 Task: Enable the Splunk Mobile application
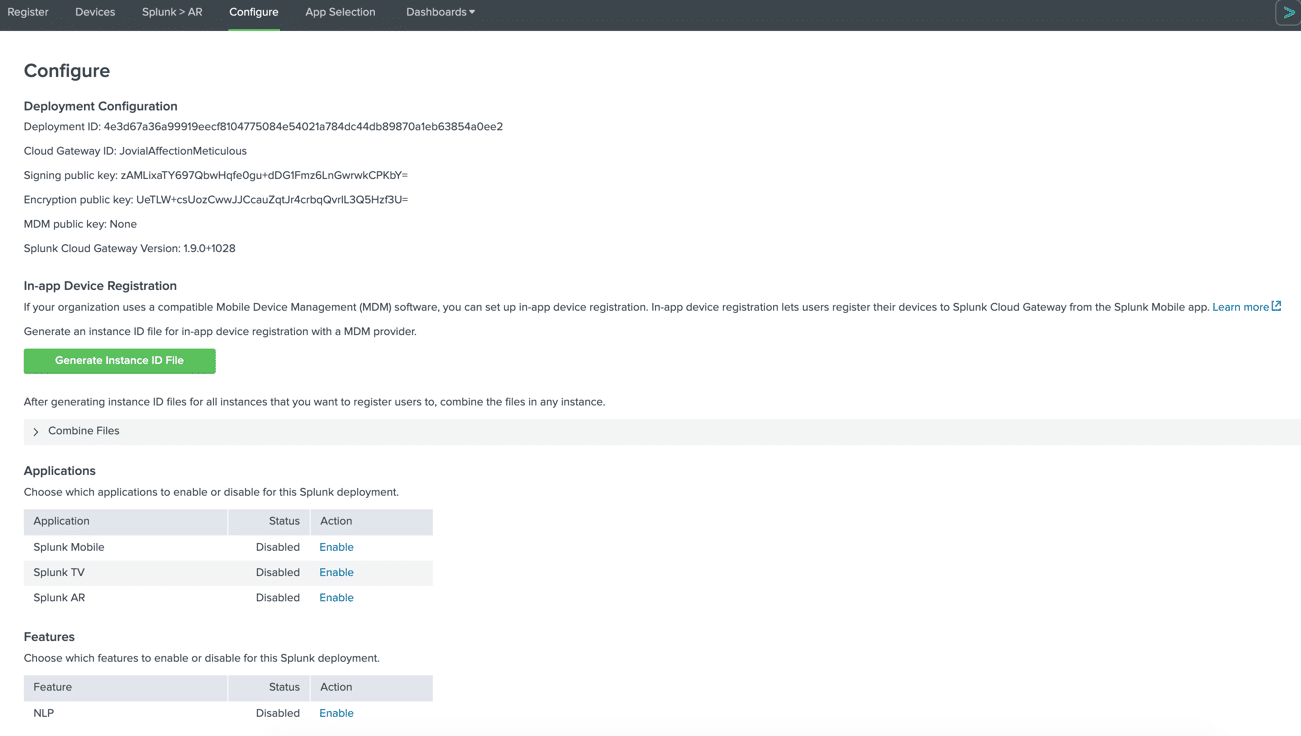point(336,548)
